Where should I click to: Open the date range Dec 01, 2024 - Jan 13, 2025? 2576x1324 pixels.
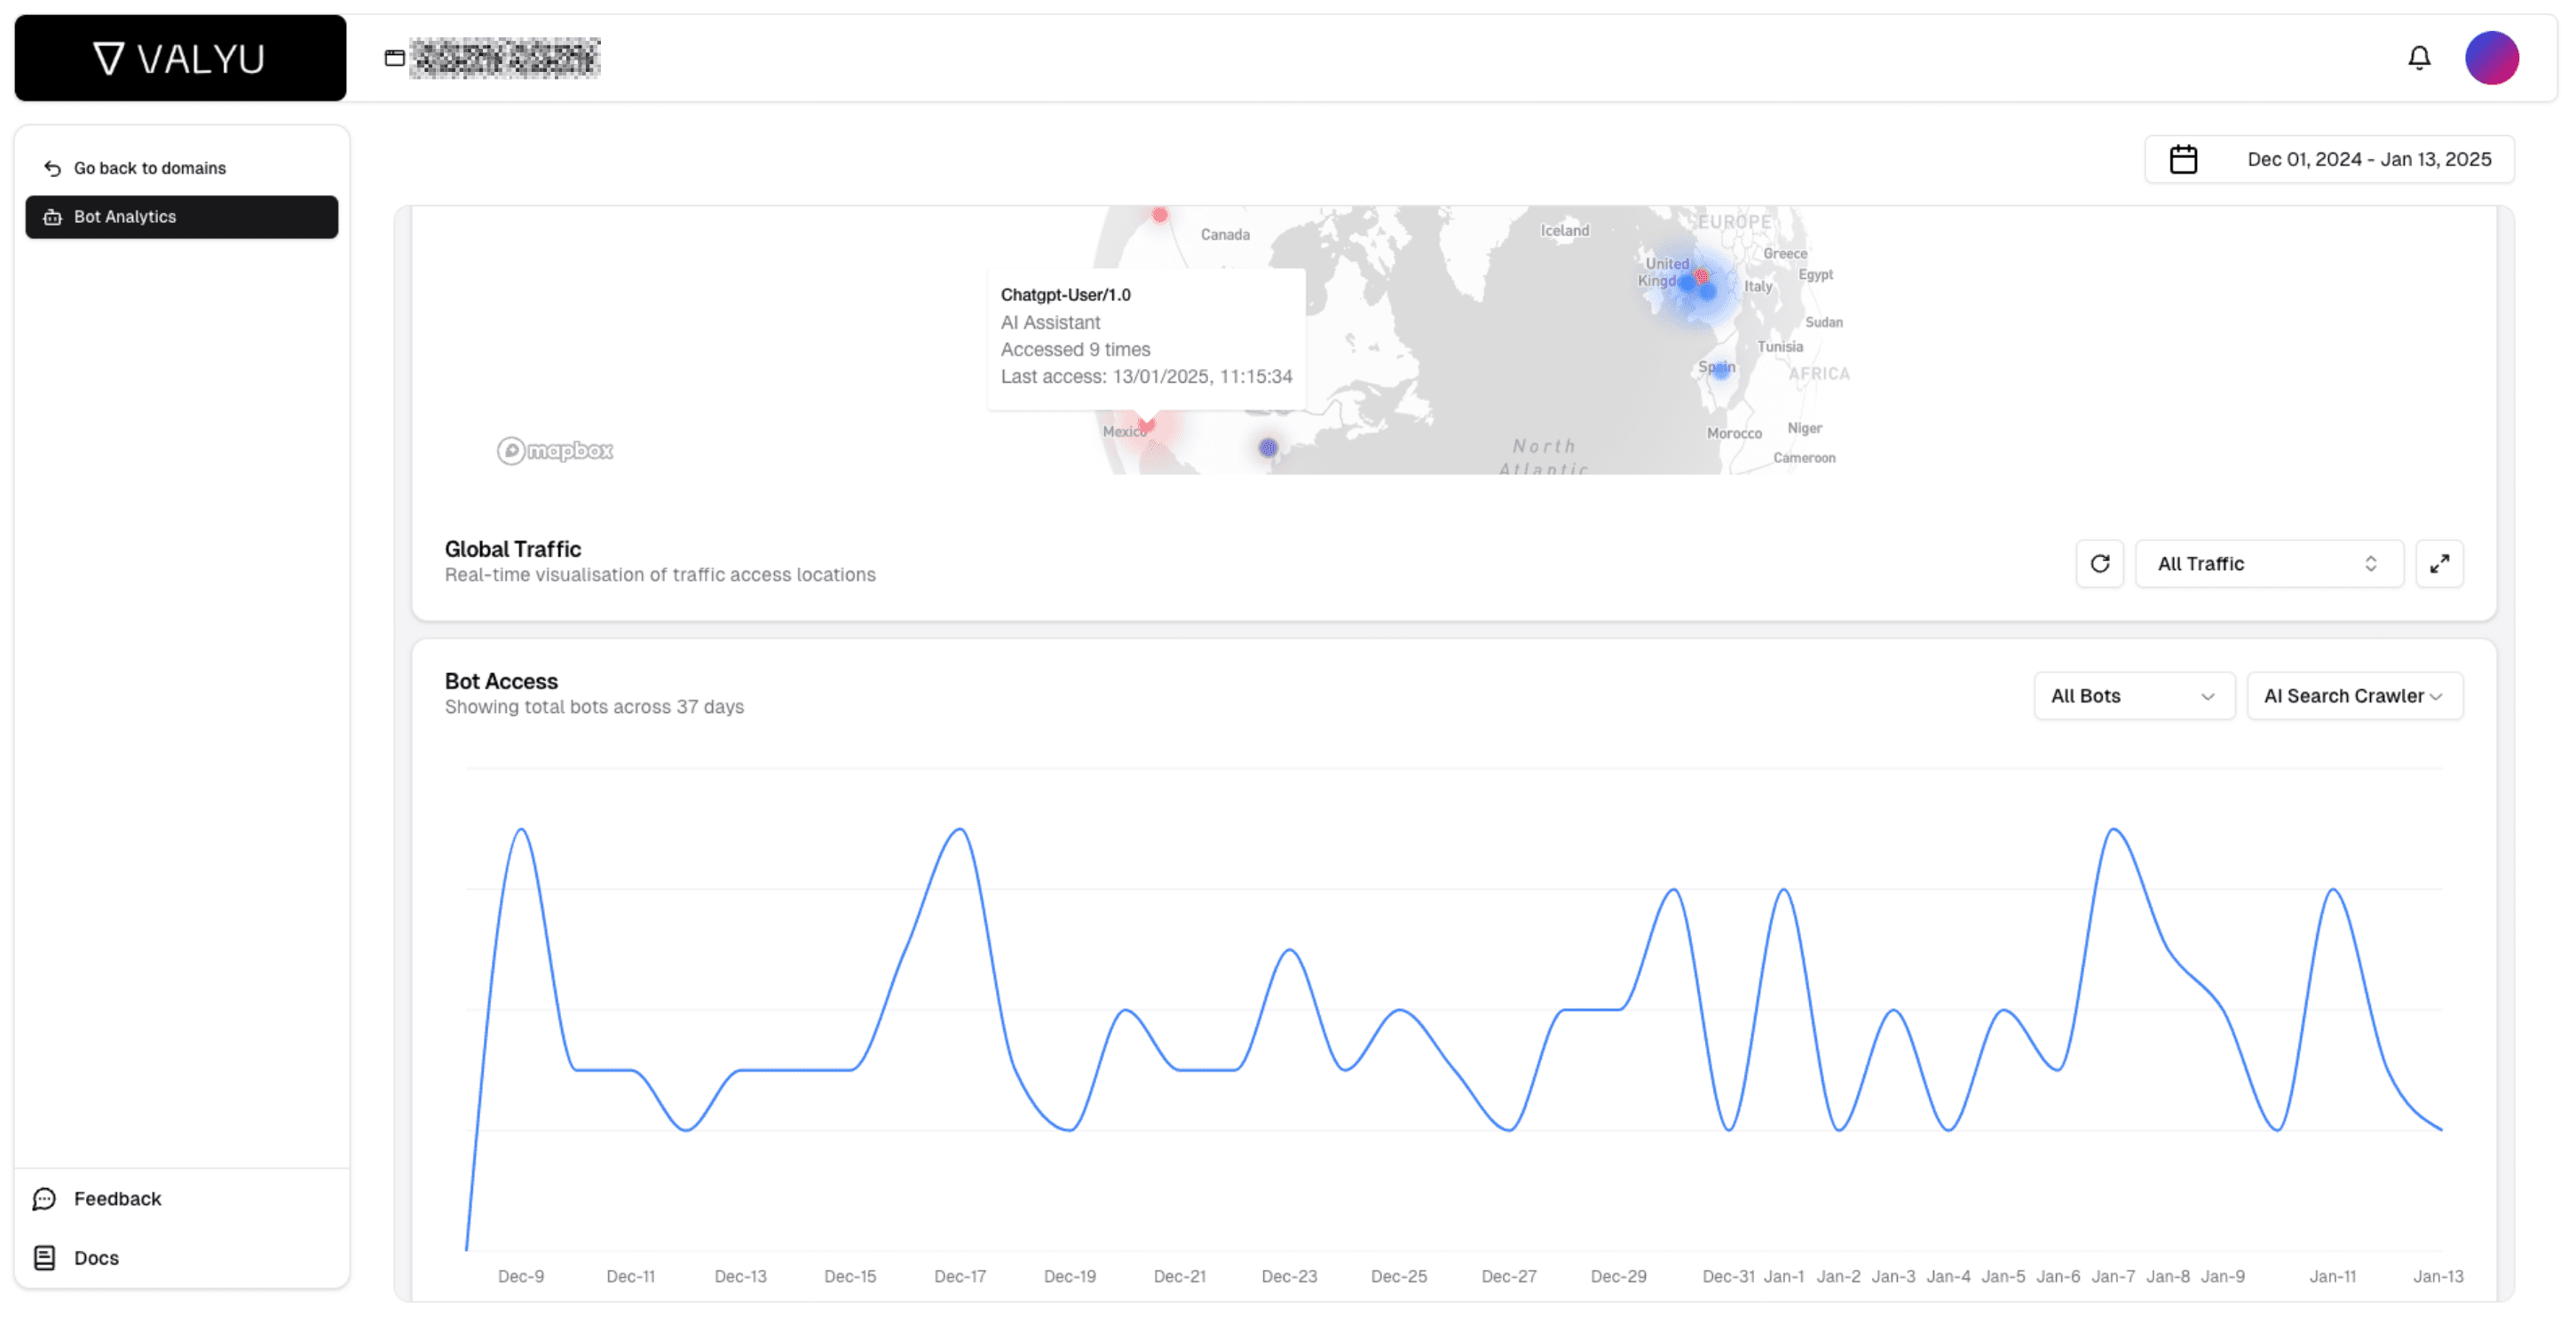2329,159
